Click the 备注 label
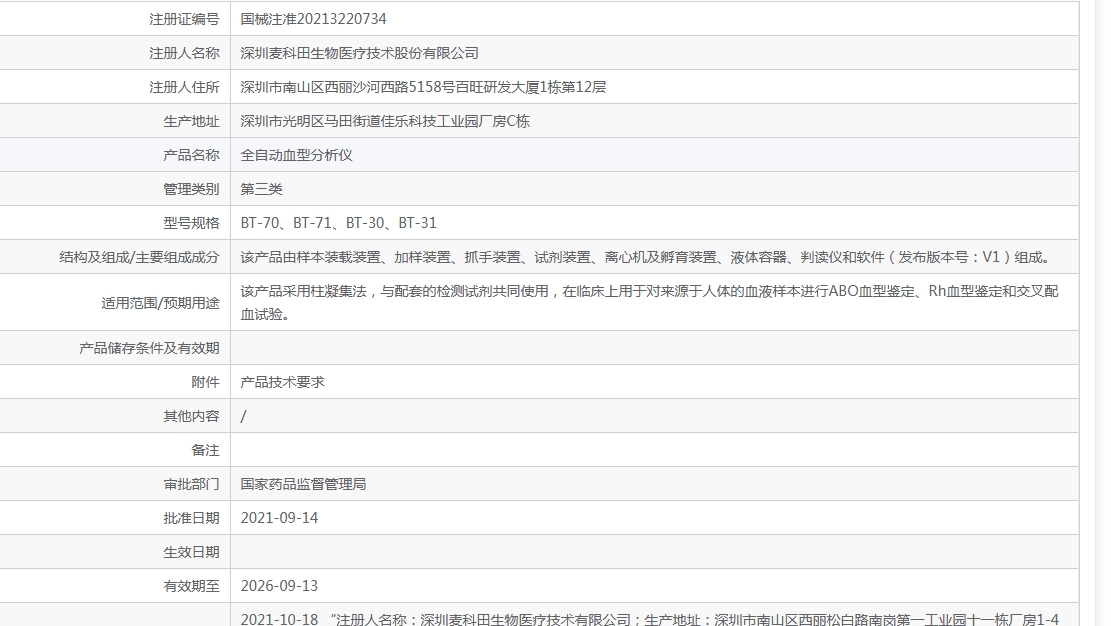Screen dimensions: 1111x626 coord(205,450)
